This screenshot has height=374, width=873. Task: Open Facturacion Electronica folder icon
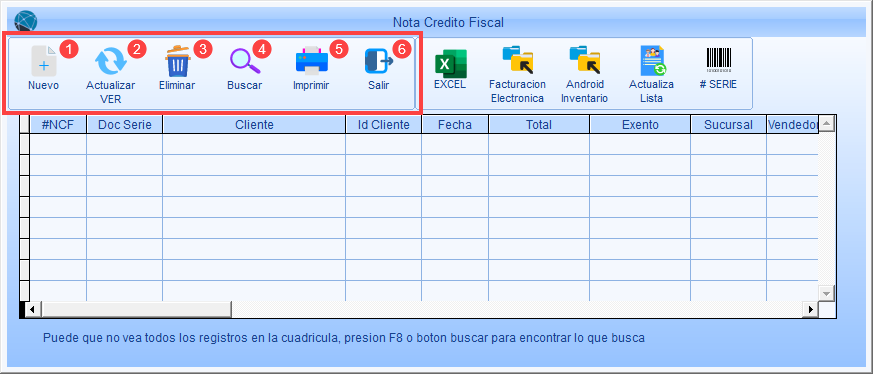click(x=517, y=60)
